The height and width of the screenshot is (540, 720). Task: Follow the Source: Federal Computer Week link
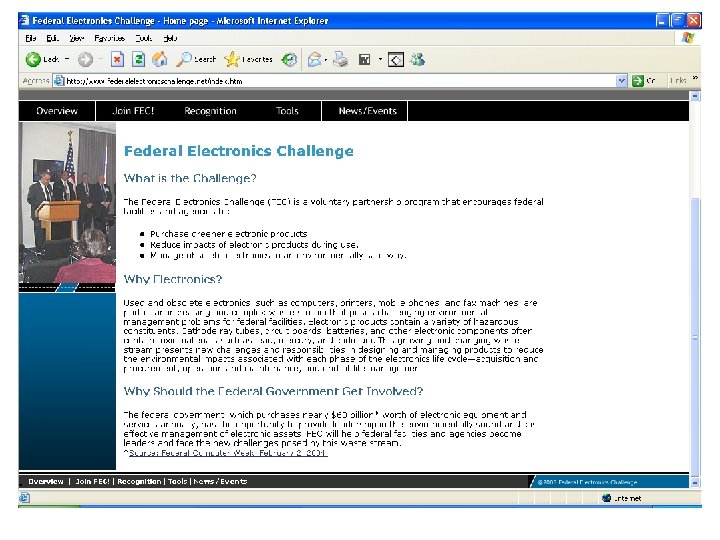[228, 453]
